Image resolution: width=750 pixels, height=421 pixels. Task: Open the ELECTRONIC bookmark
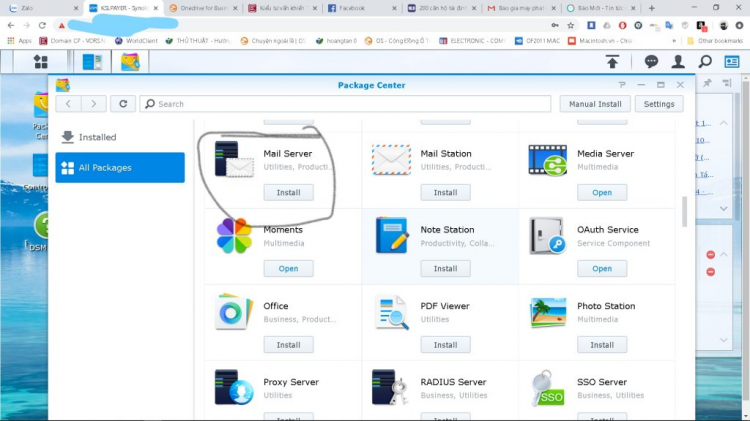472,41
